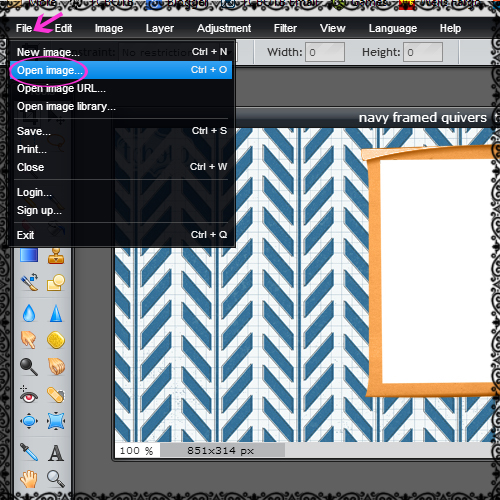Select the Hand pan tool
Viewport: 500px width, 500px height.
click(29, 479)
